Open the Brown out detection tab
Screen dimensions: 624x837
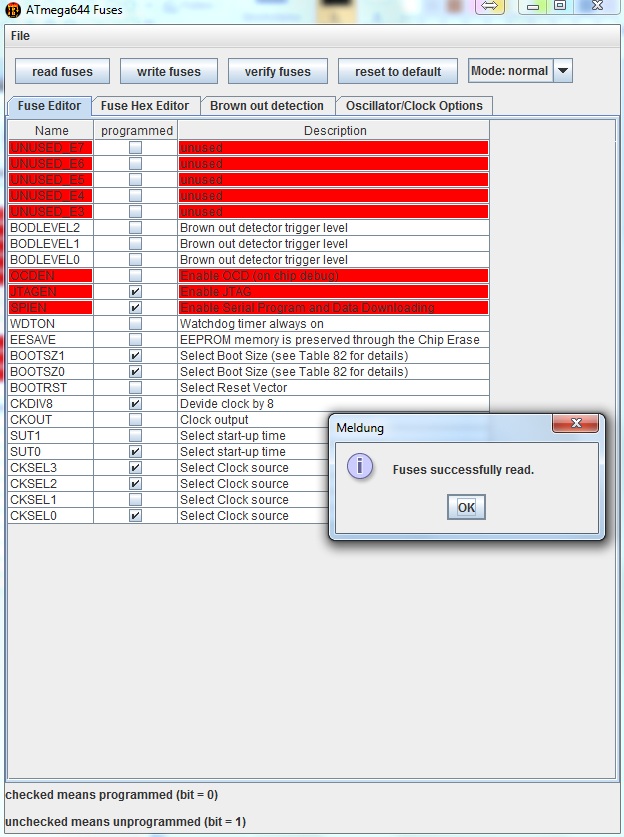click(x=267, y=105)
